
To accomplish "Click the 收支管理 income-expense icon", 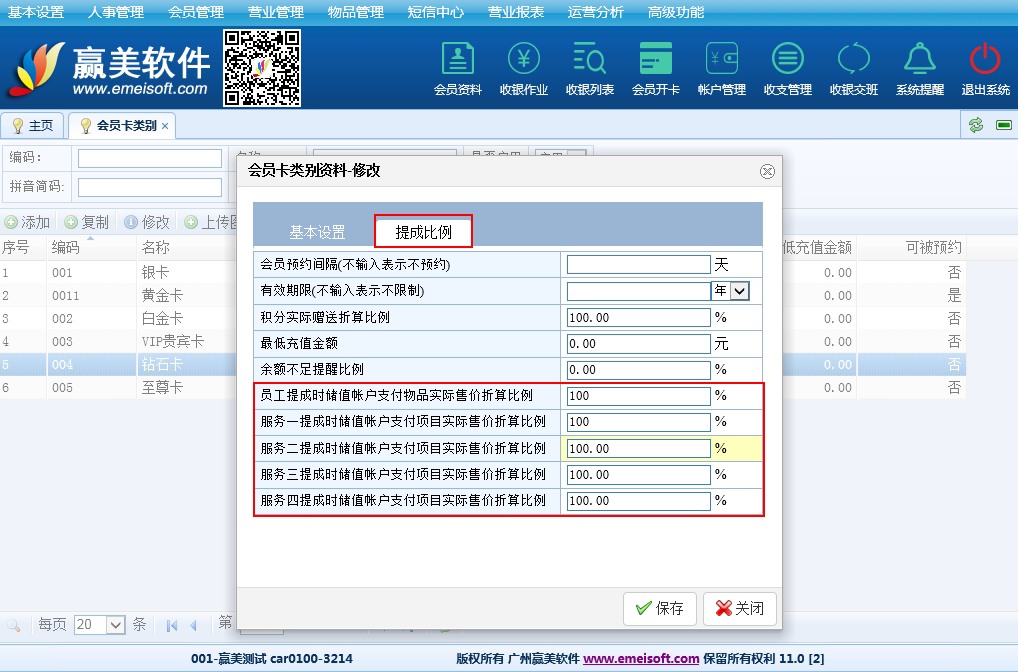I will [787, 60].
